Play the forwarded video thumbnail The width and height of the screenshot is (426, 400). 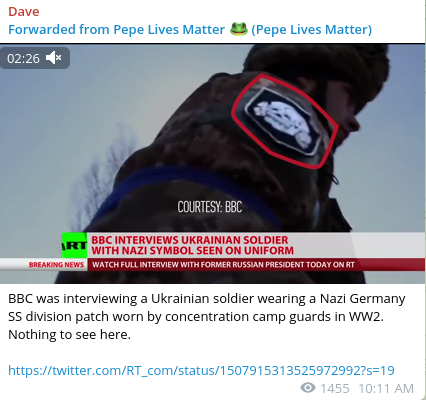coord(213,163)
